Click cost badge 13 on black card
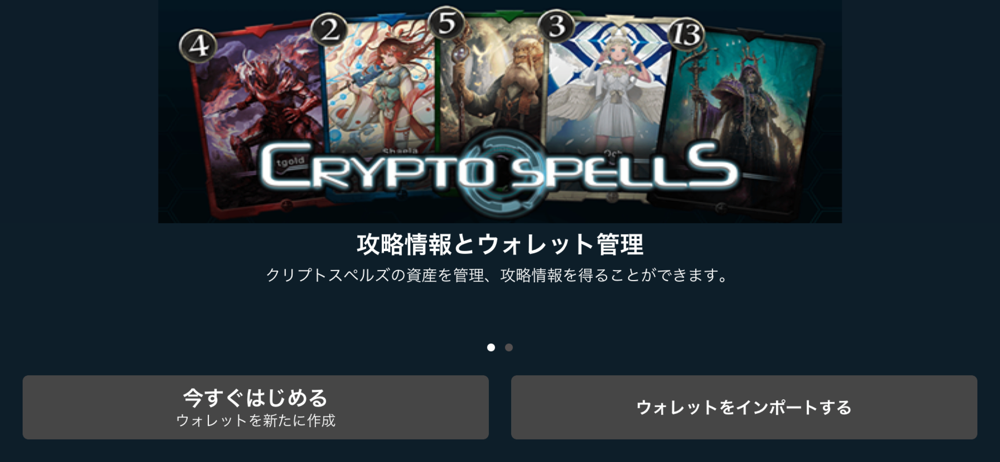Viewport: 1000px width, 462px height. pyautogui.click(x=687, y=34)
